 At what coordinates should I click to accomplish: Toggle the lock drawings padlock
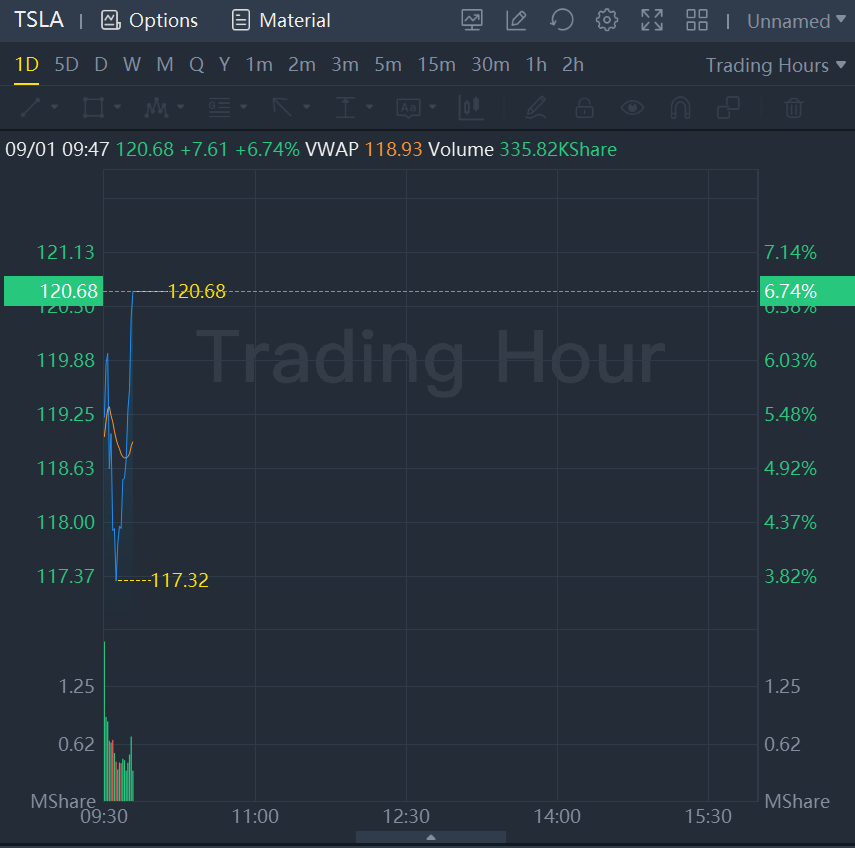pyautogui.click(x=584, y=107)
